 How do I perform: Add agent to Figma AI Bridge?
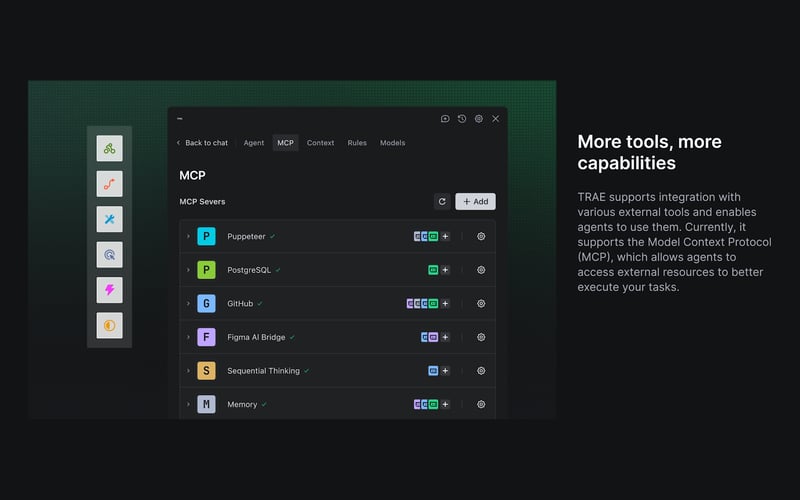coord(445,337)
